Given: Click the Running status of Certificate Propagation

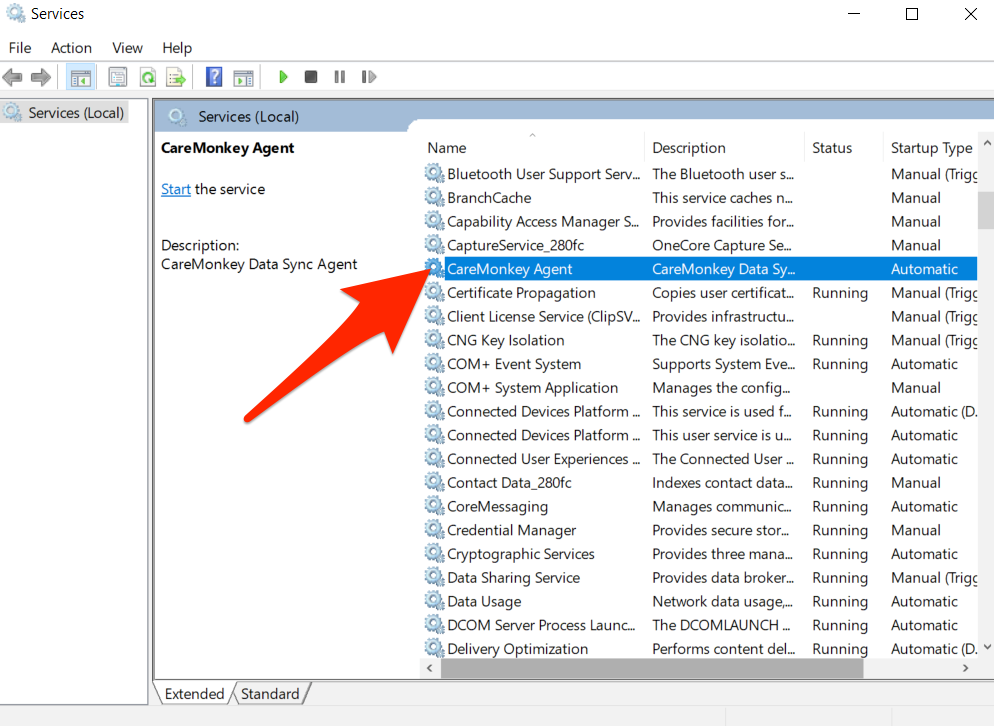Looking at the screenshot, I should [x=840, y=292].
